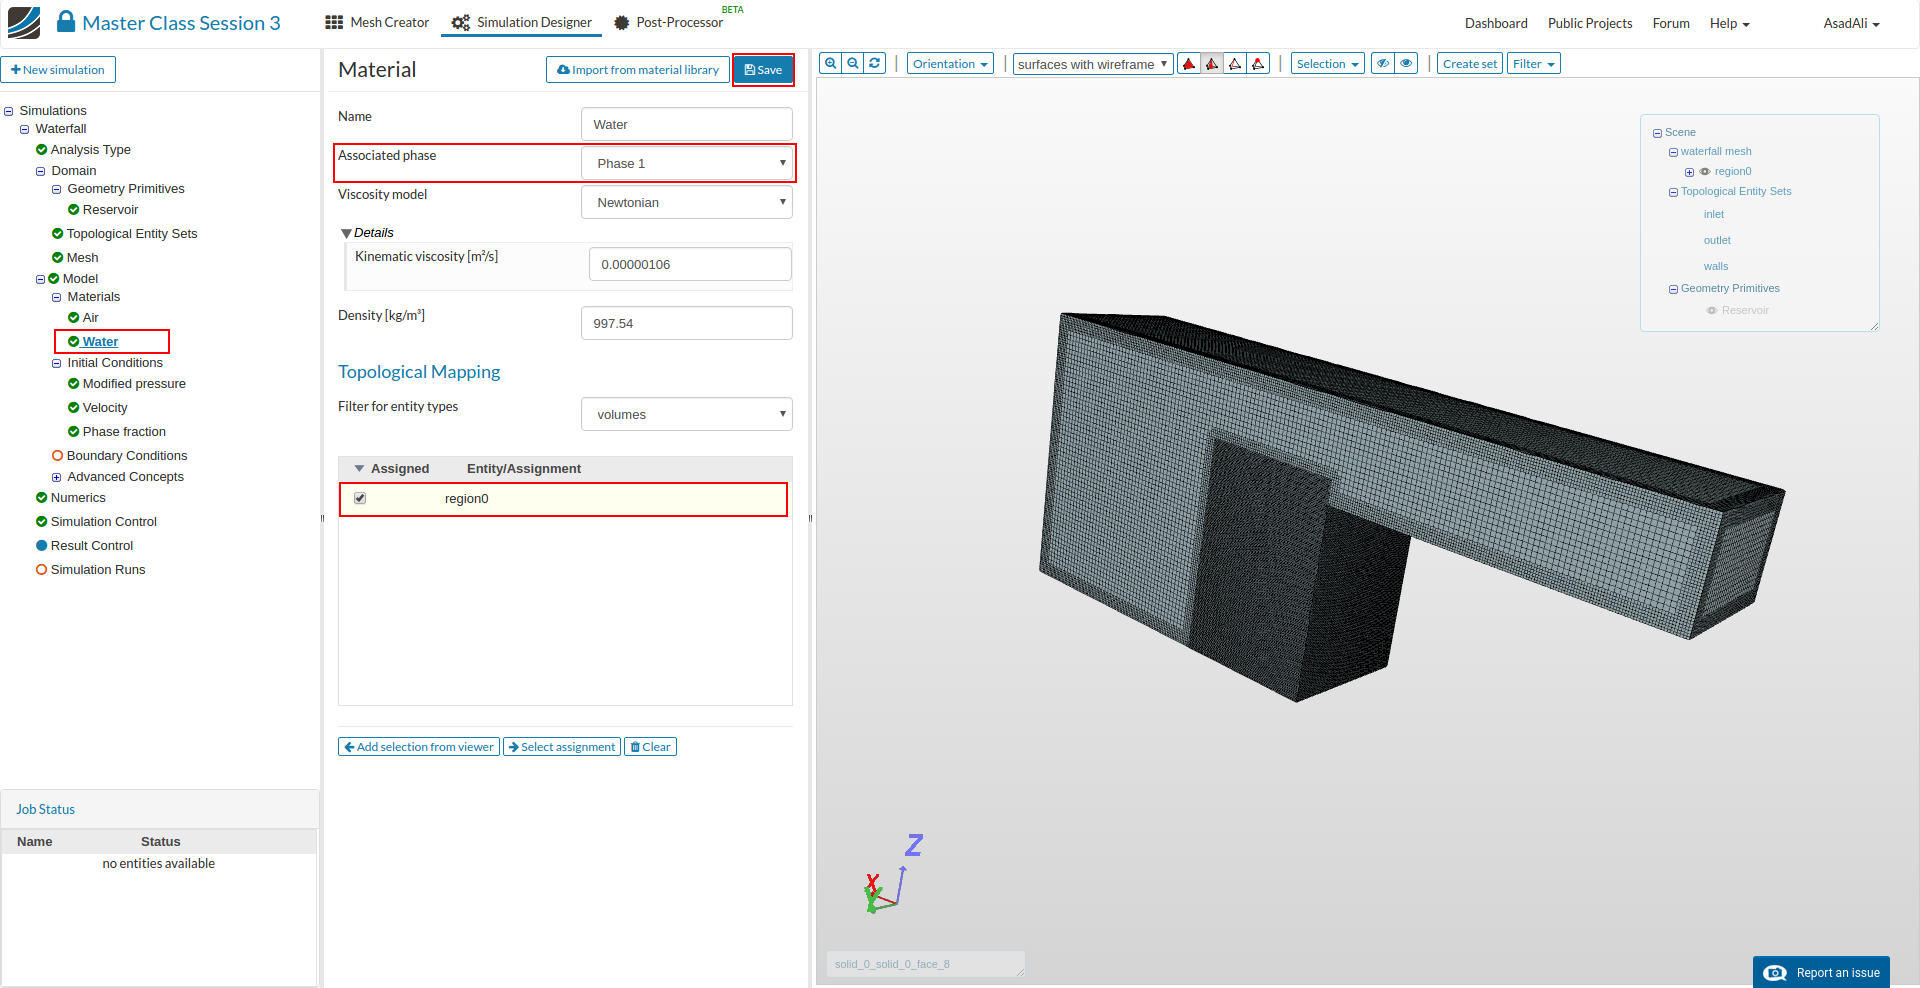
Task: Open the surfaces with wireframe render dropdown
Action: [1092, 64]
